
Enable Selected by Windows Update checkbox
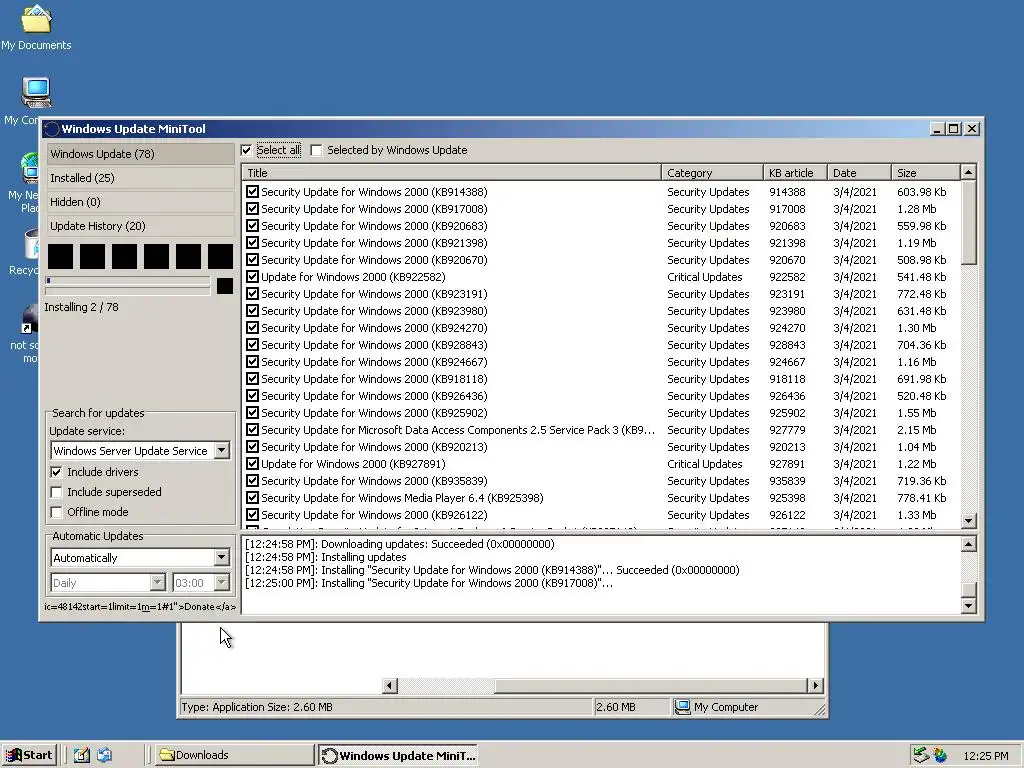[316, 150]
